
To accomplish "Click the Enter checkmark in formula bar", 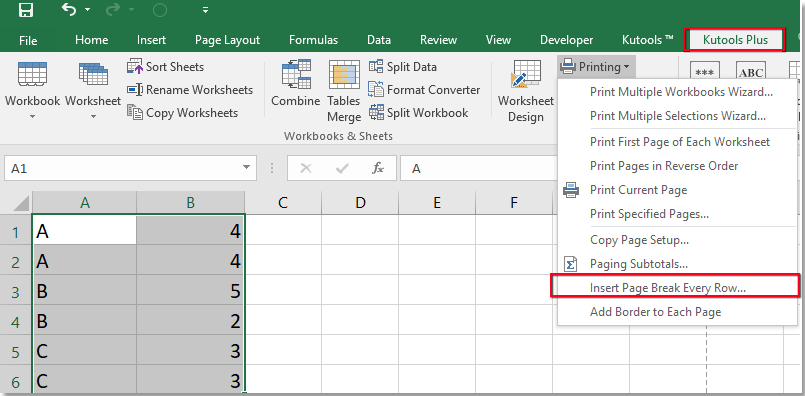I will click(x=342, y=168).
